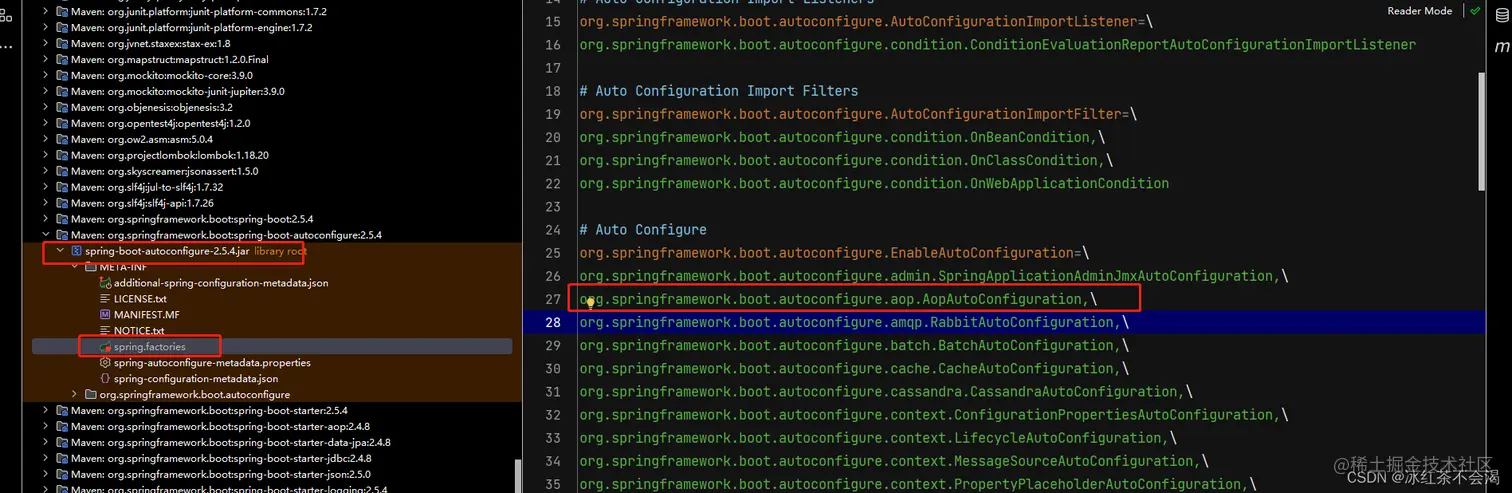
Task: Click the spring-configuration-metadata.json braces icon
Action: [x=105, y=378]
